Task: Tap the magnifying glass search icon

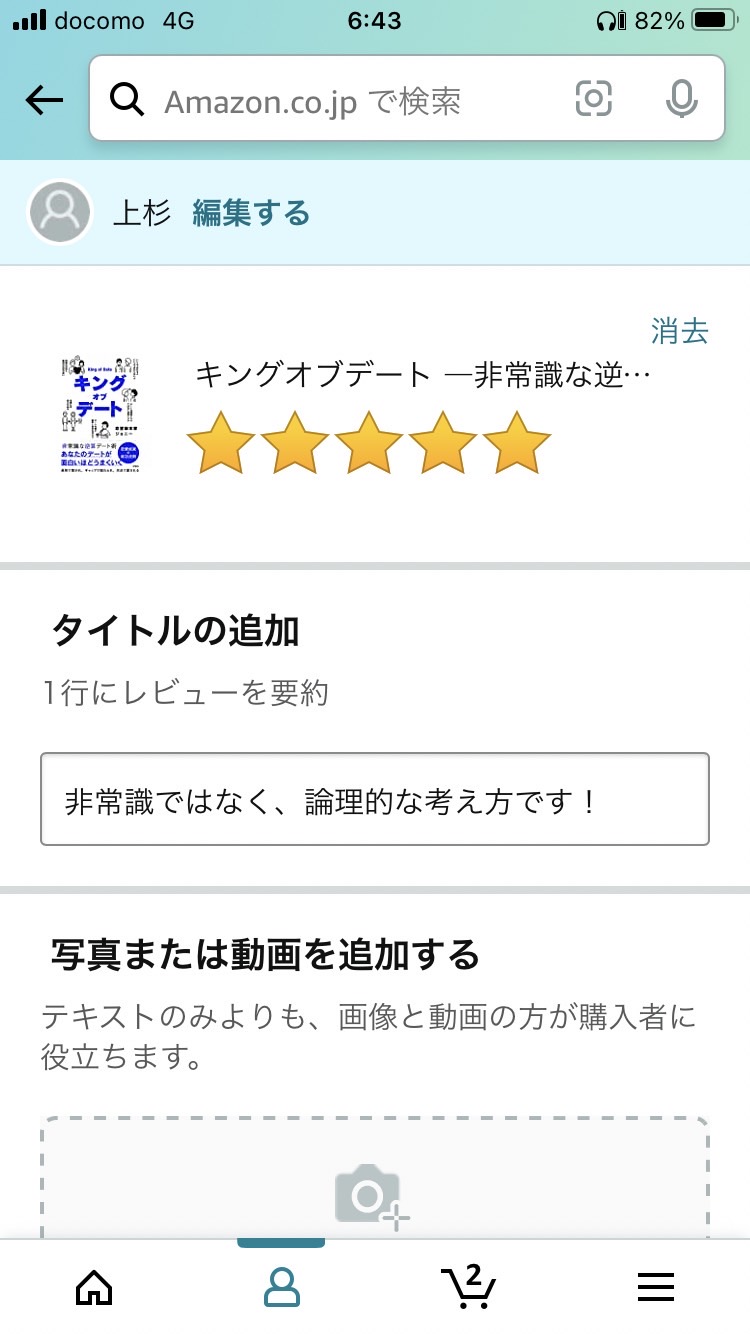Action: click(128, 99)
